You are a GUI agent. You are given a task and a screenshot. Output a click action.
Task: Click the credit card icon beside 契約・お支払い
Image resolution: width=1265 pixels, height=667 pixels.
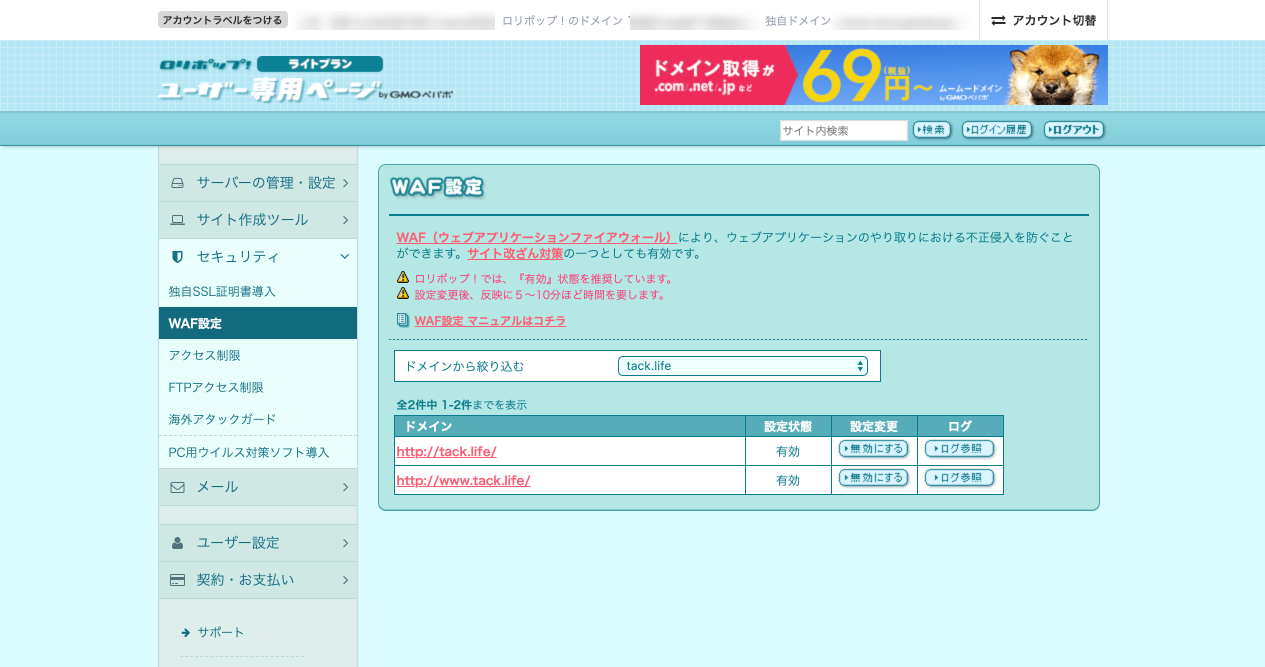tap(178, 580)
